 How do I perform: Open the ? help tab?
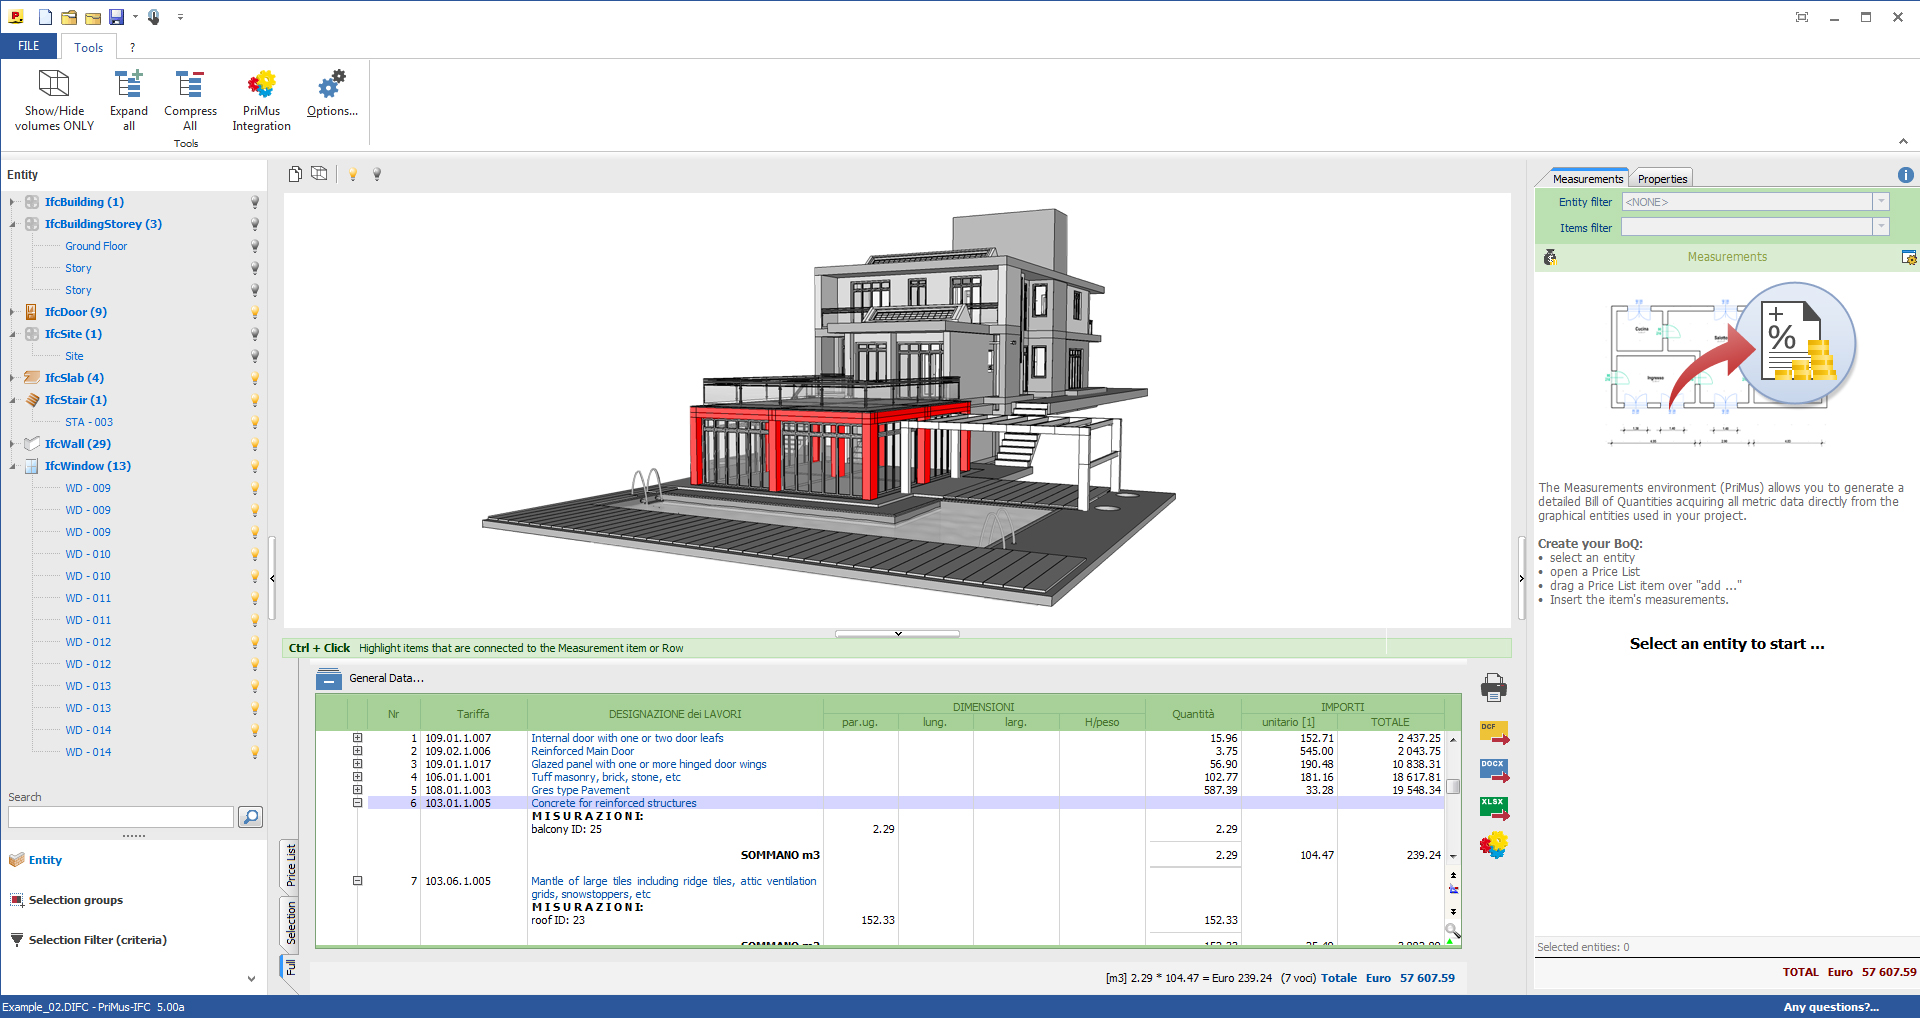(132, 47)
